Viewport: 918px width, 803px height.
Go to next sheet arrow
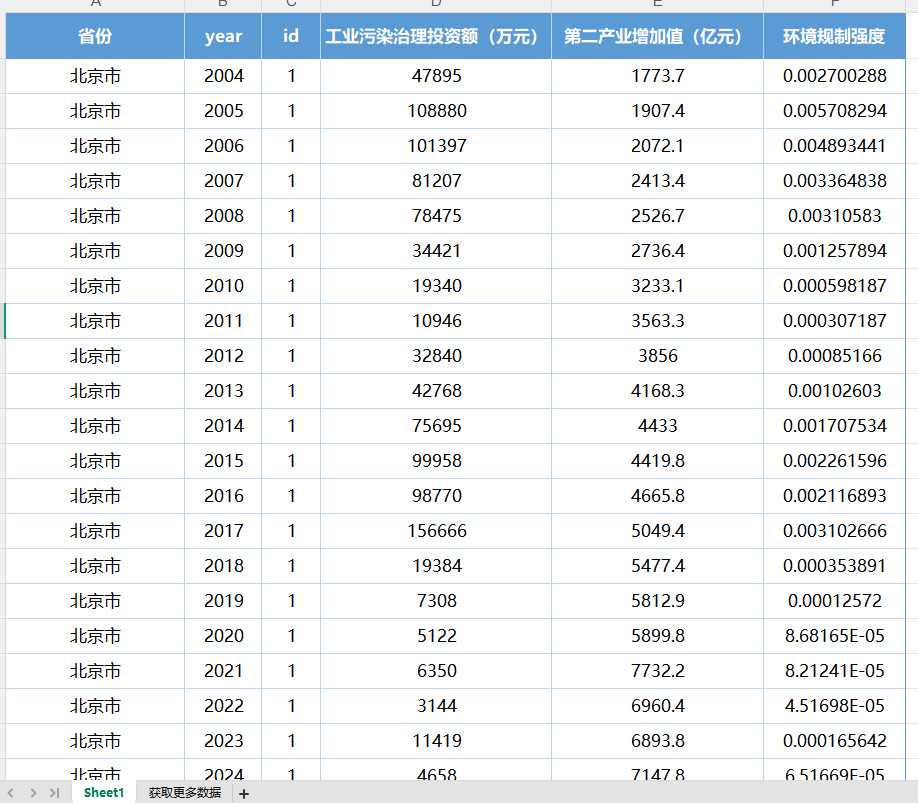coord(33,793)
